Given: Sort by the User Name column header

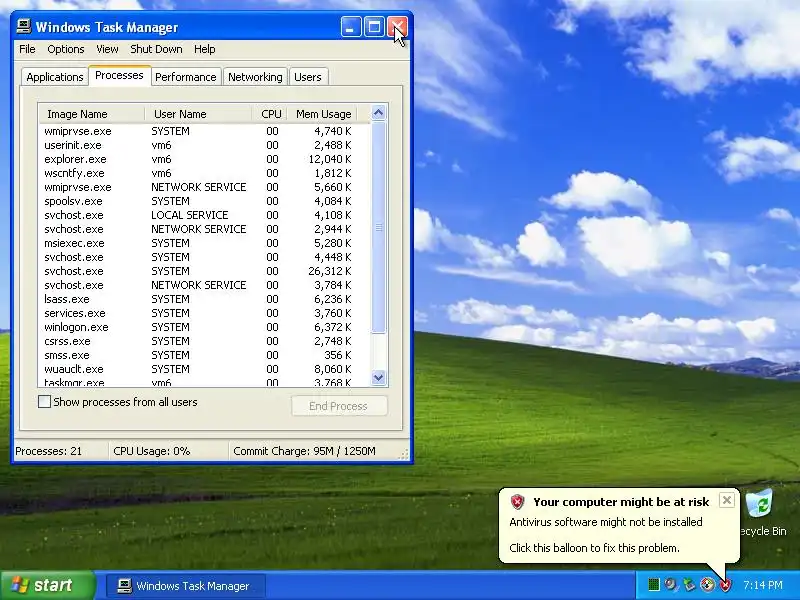Looking at the screenshot, I should click(198, 114).
